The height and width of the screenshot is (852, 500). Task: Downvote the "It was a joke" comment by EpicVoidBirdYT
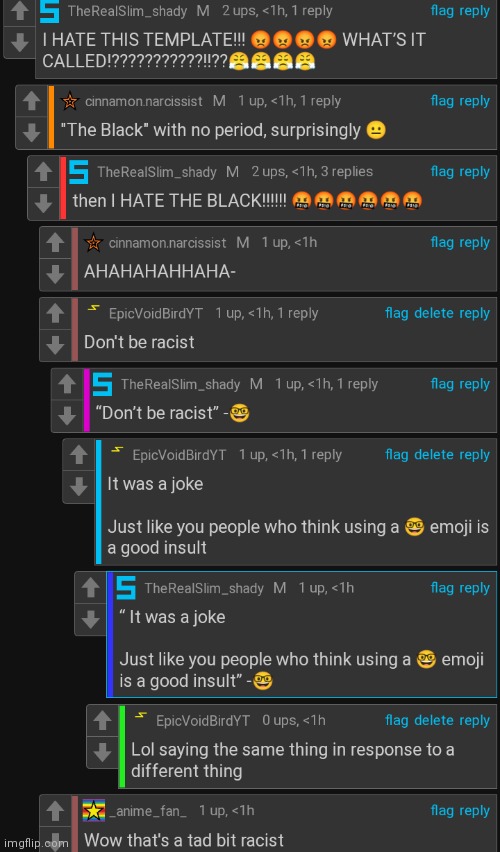click(79, 486)
